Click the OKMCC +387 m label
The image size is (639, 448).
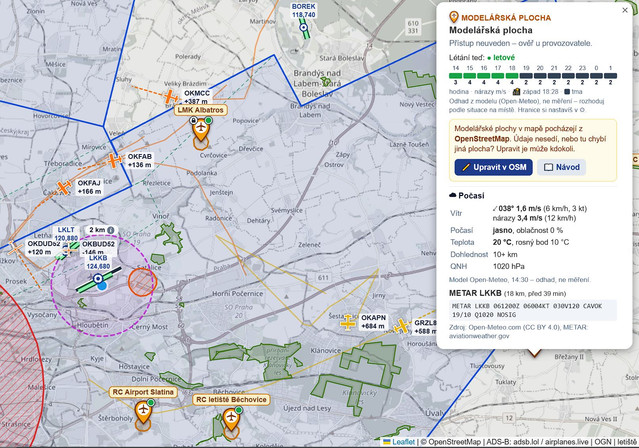pyautogui.click(x=196, y=97)
